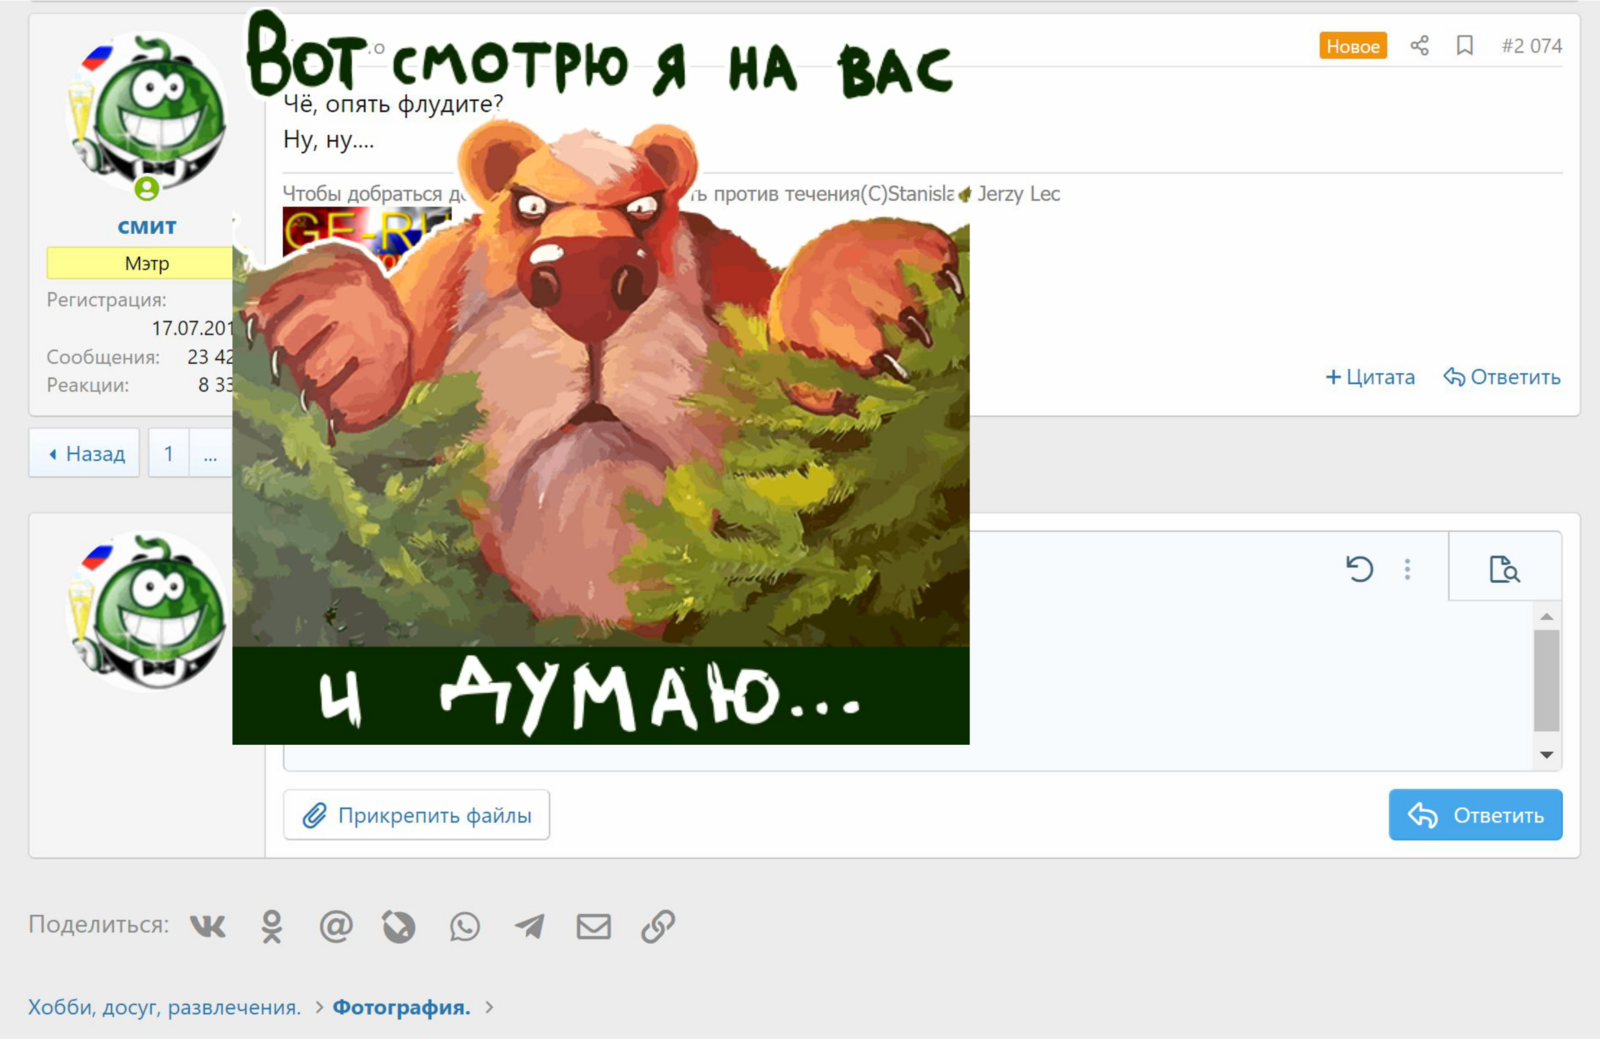Share via Telegram paper plane icon
Screen dimensions: 1600x1039
(529, 927)
